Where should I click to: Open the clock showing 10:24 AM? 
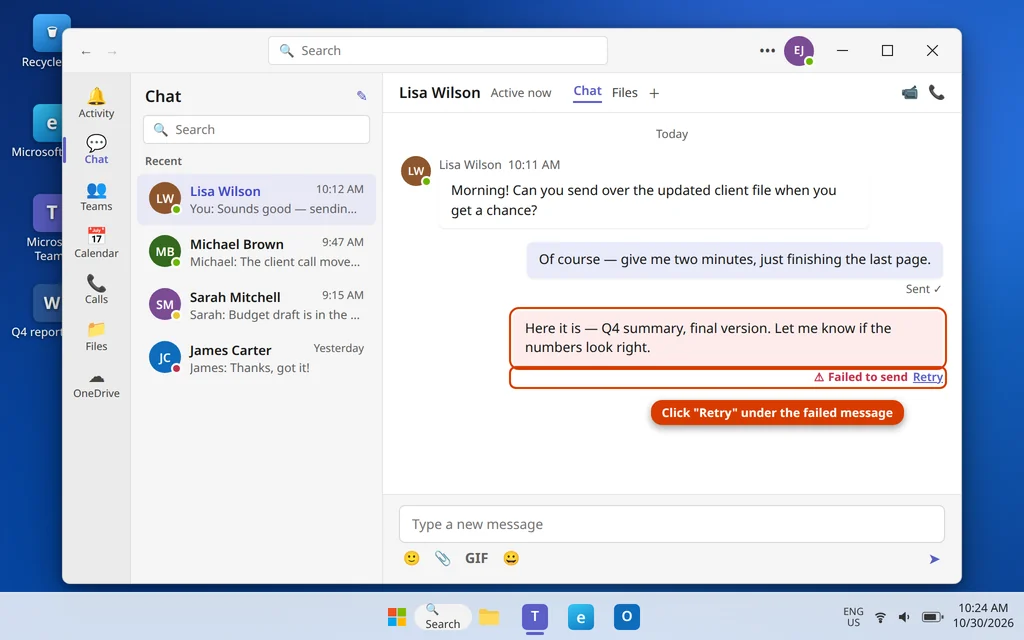tap(983, 615)
